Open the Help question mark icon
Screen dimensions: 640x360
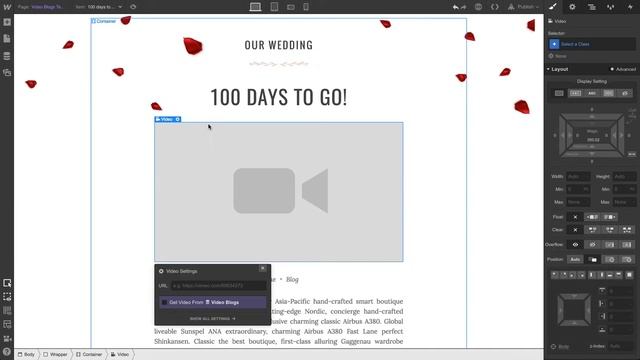[7, 352]
